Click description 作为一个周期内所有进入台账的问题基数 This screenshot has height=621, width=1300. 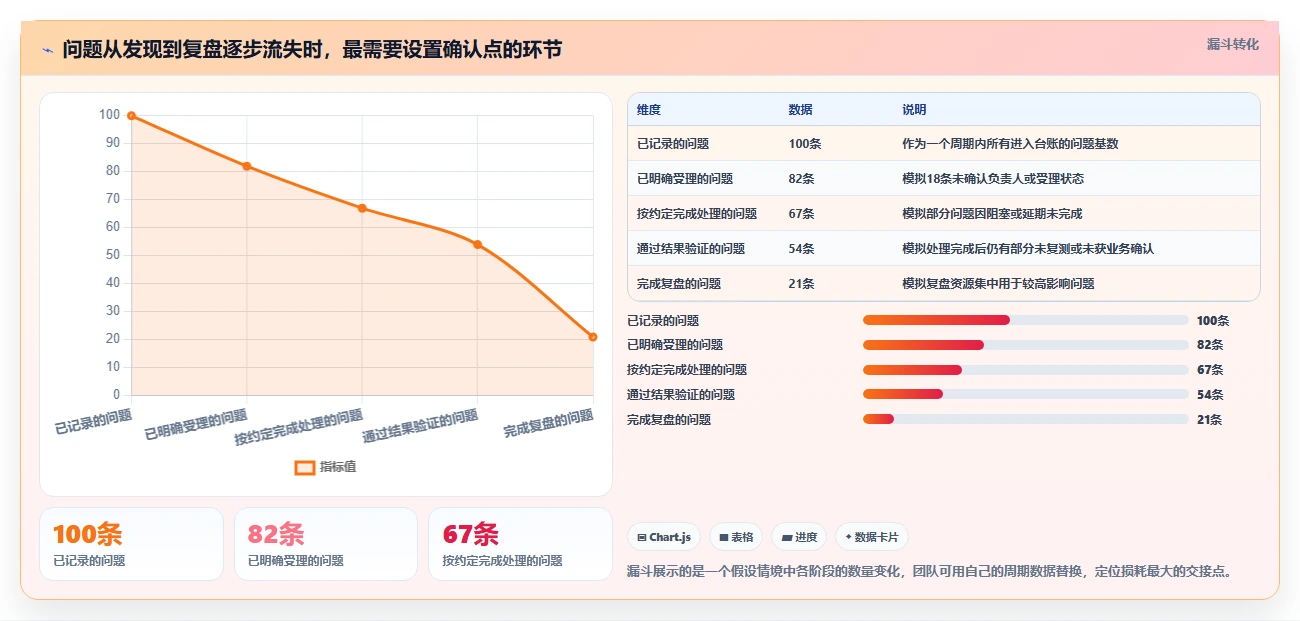pyautogui.click(x=1010, y=144)
